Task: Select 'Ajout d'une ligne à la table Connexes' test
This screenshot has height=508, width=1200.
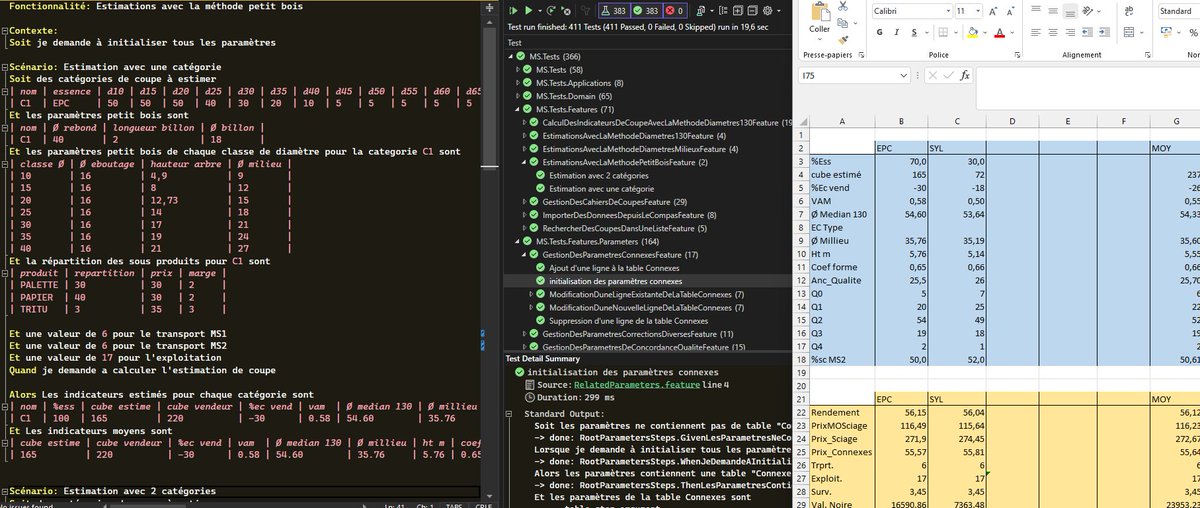Action: click(x=615, y=268)
